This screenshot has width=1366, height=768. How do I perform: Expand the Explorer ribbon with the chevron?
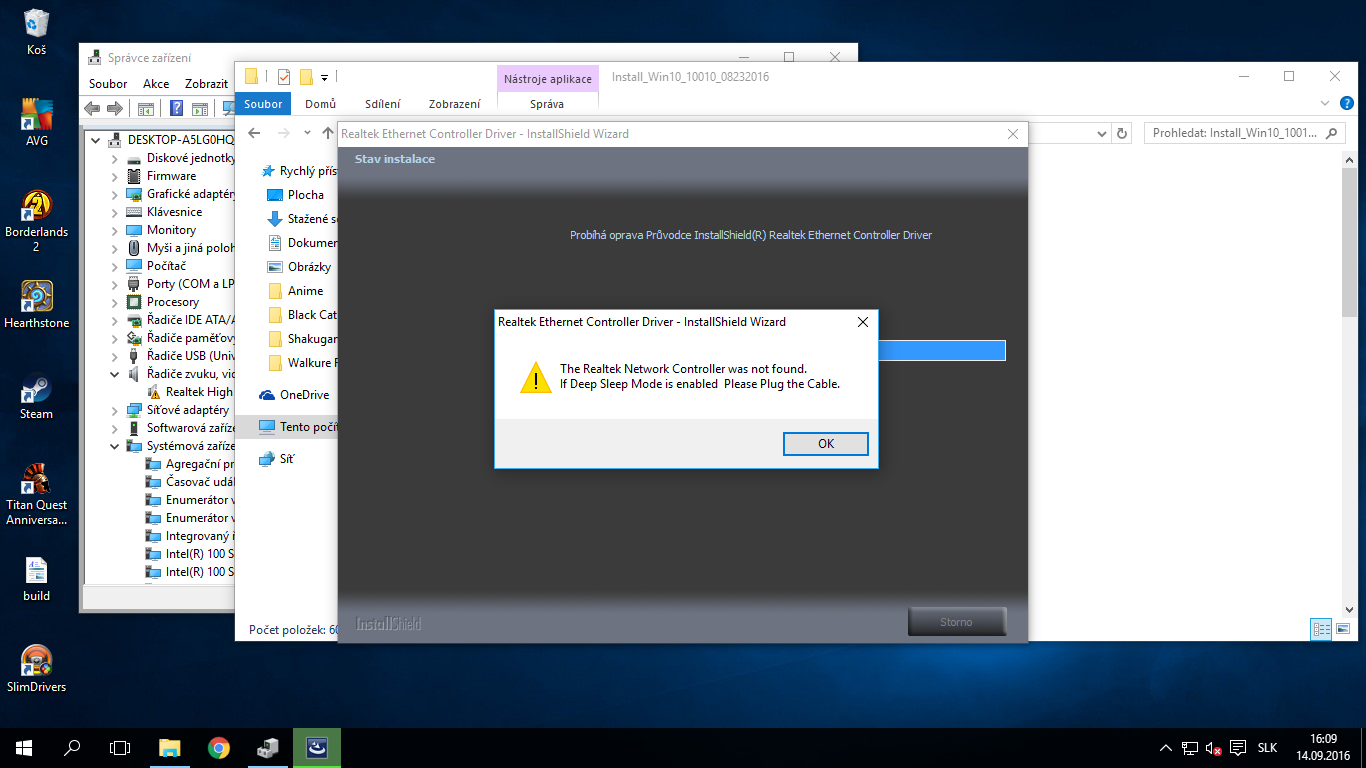click(1326, 103)
